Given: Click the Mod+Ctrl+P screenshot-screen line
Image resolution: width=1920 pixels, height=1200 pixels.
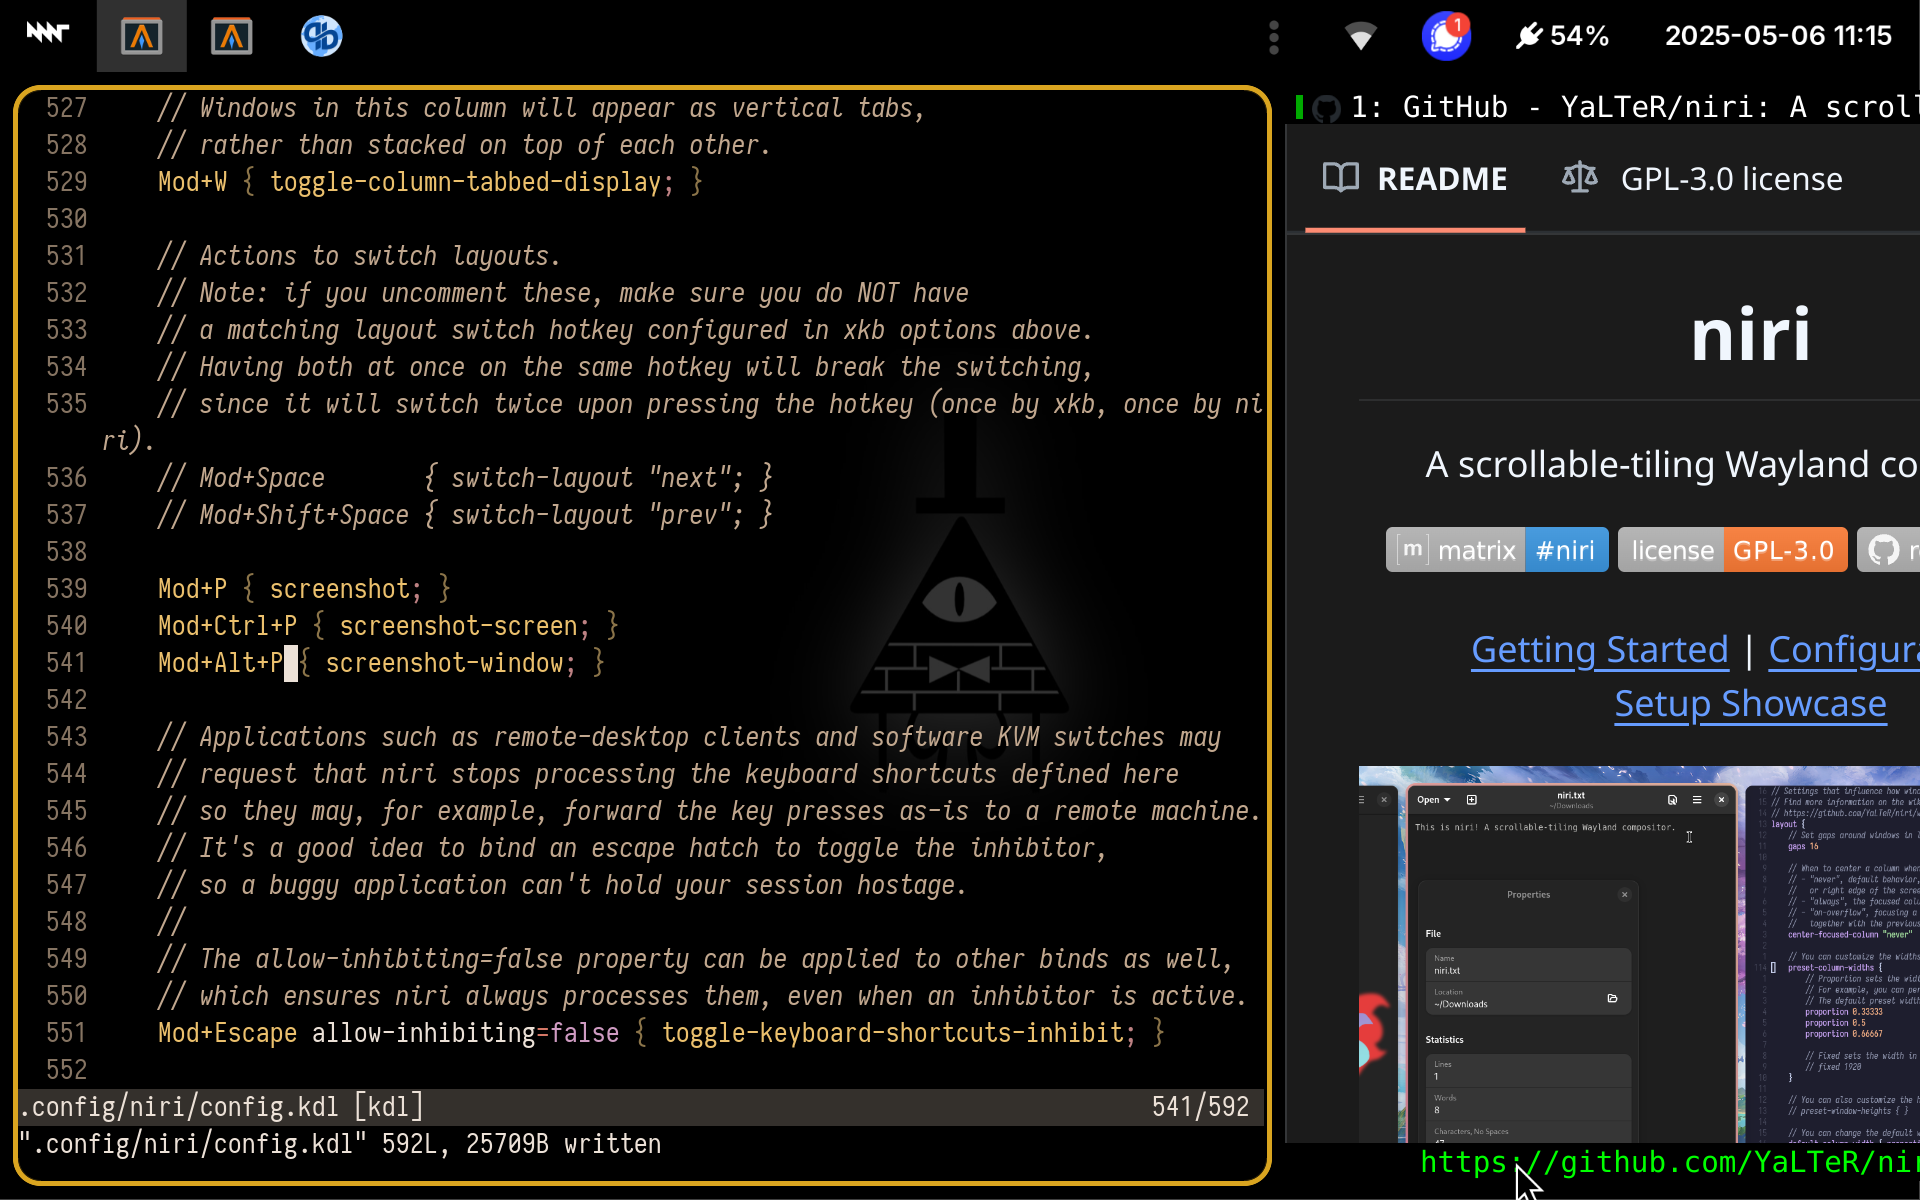Looking at the screenshot, I should click(388, 626).
